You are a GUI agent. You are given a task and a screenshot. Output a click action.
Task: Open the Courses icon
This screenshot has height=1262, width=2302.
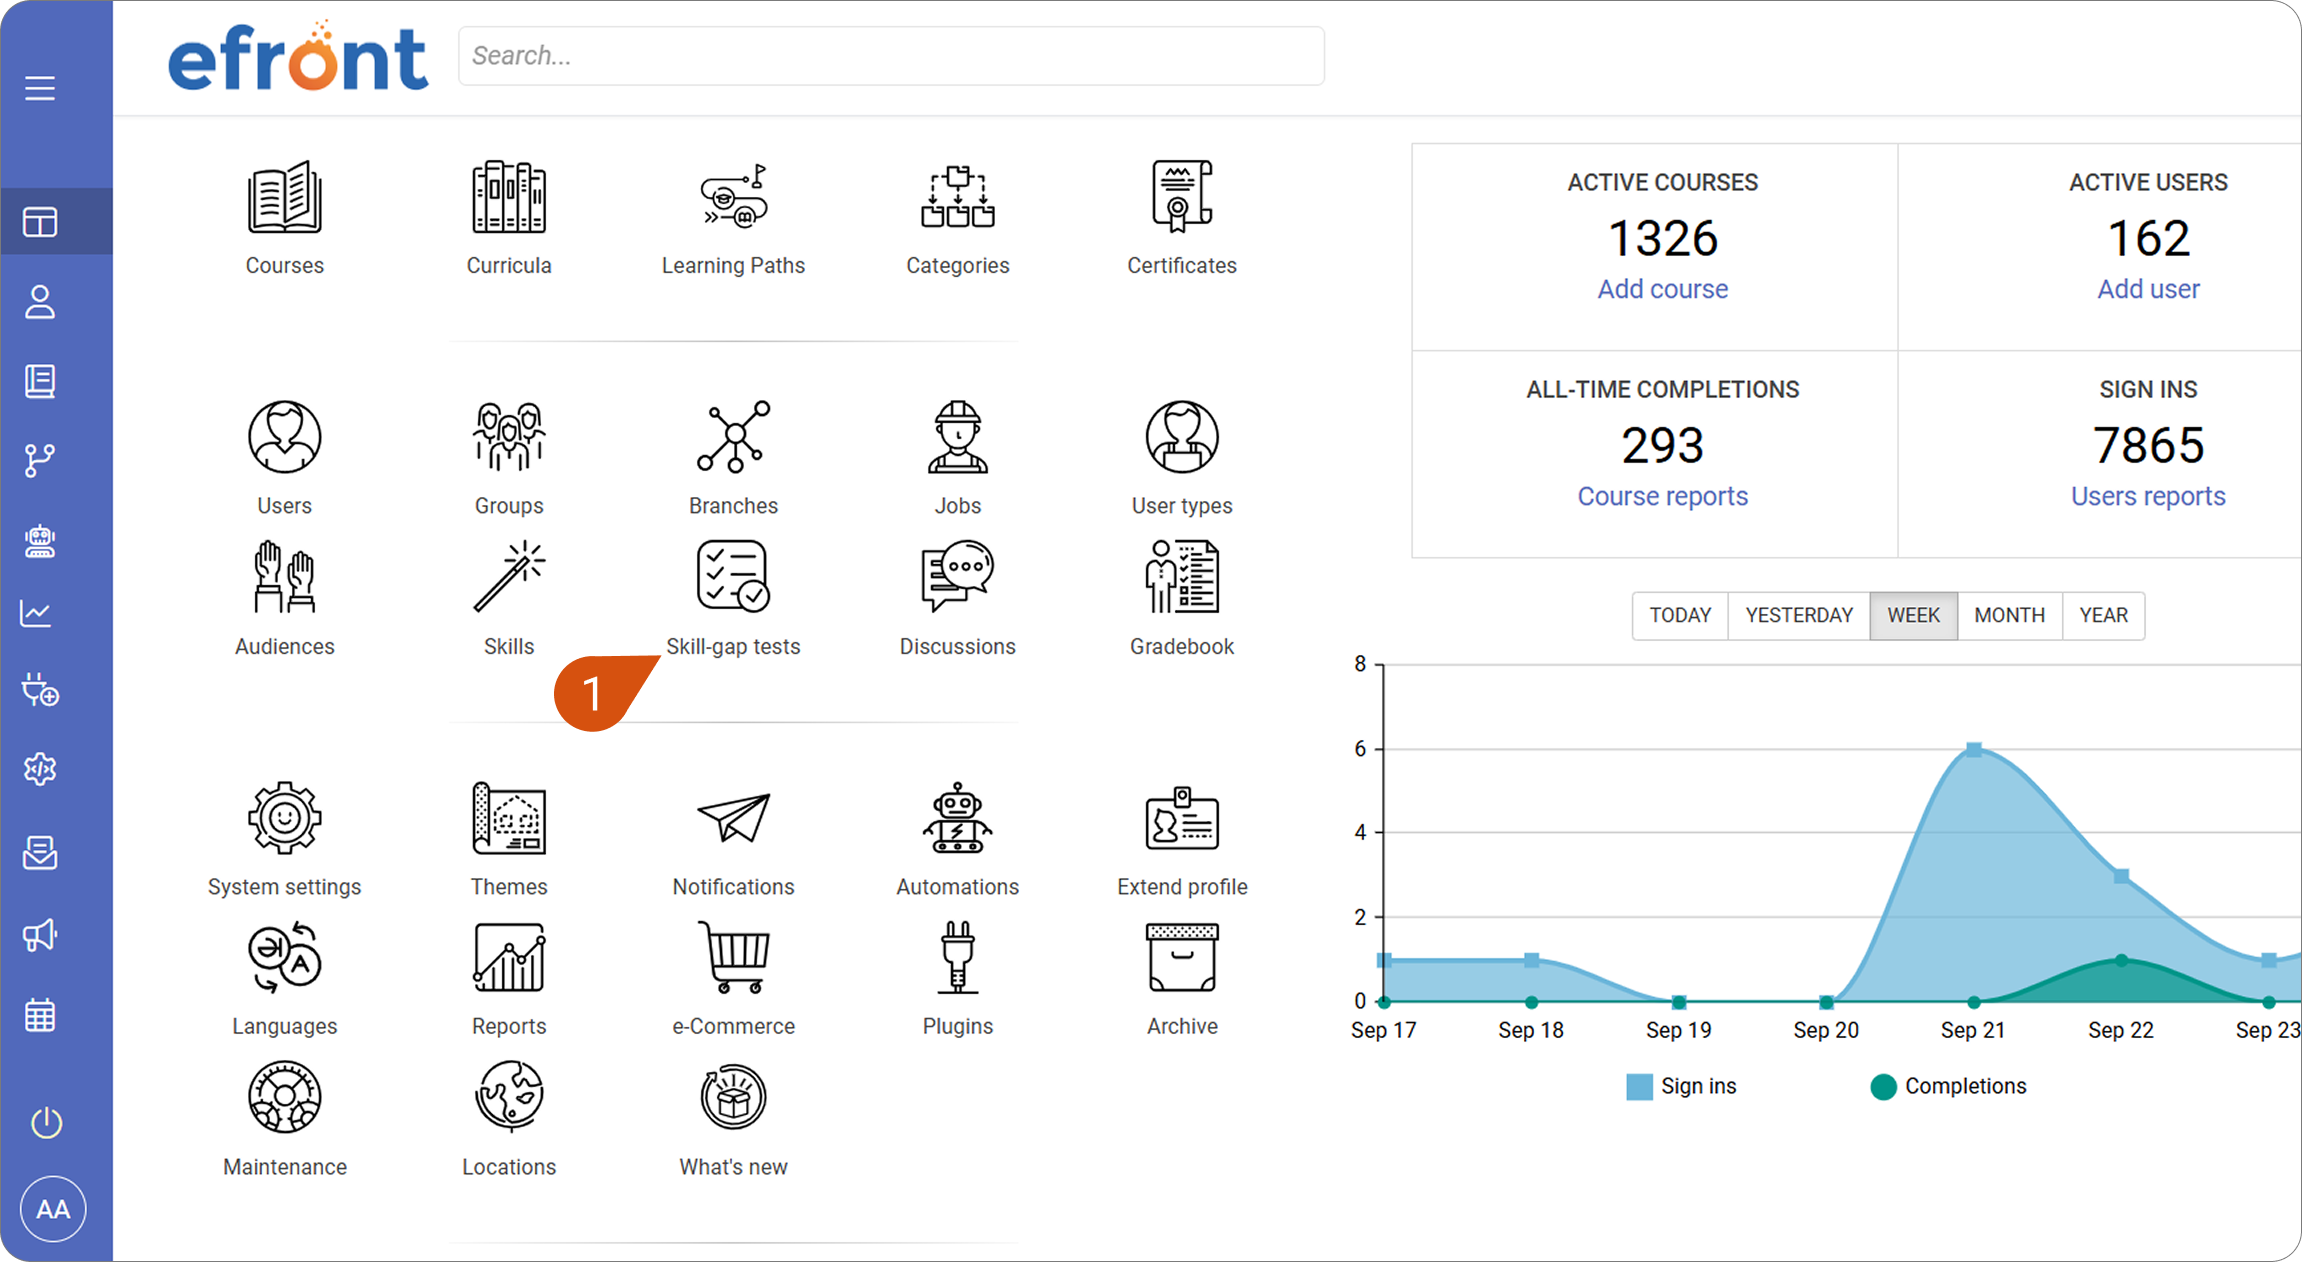coord(285,198)
